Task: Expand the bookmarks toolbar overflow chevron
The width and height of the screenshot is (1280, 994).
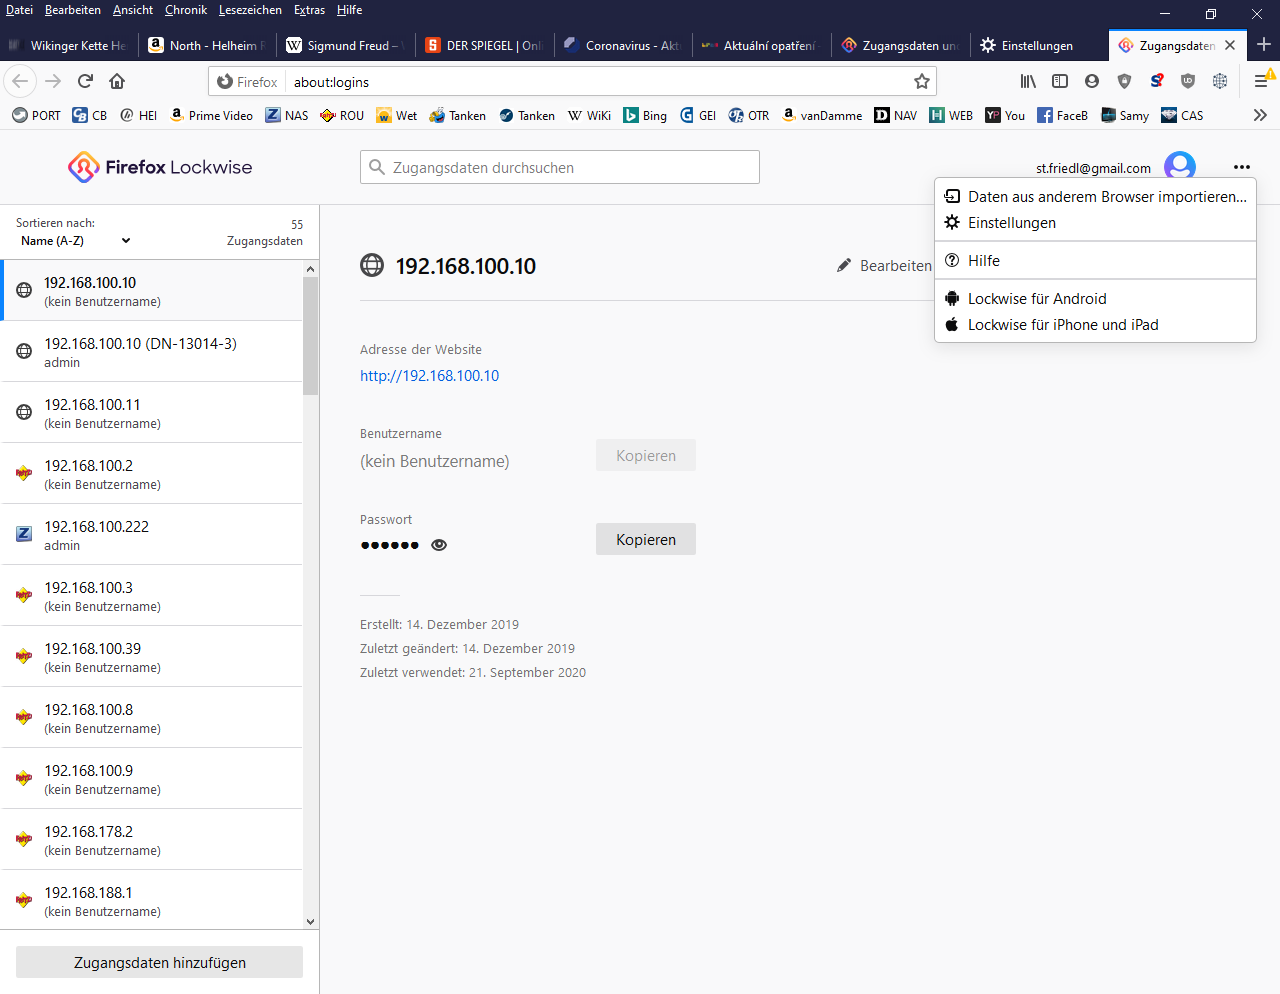Action: tap(1260, 115)
